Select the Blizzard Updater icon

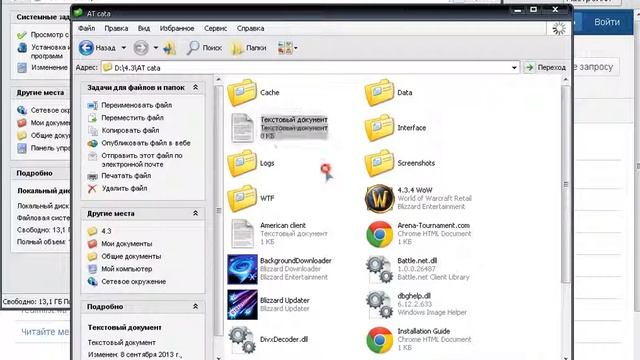(242, 304)
